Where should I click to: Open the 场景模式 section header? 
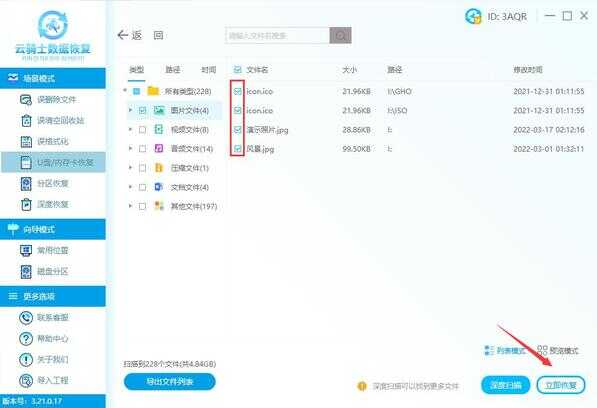coord(53,78)
